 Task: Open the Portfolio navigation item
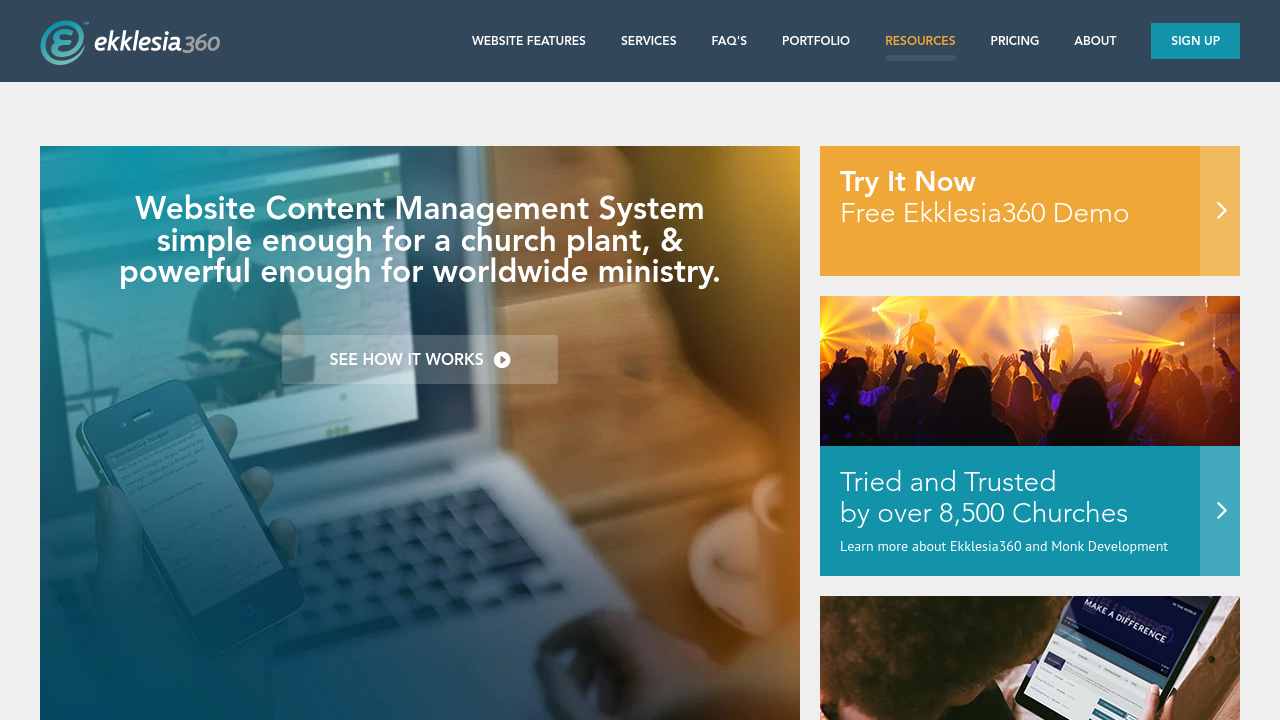click(x=816, y=41)
